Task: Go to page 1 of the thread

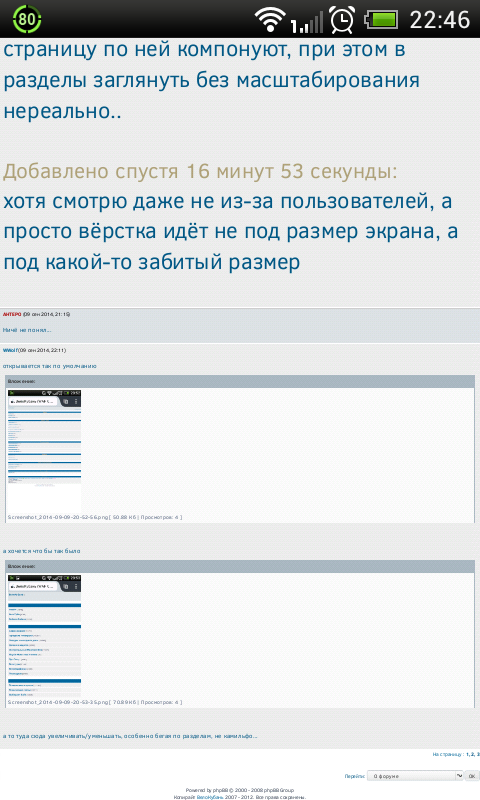Action: (467, 754)
